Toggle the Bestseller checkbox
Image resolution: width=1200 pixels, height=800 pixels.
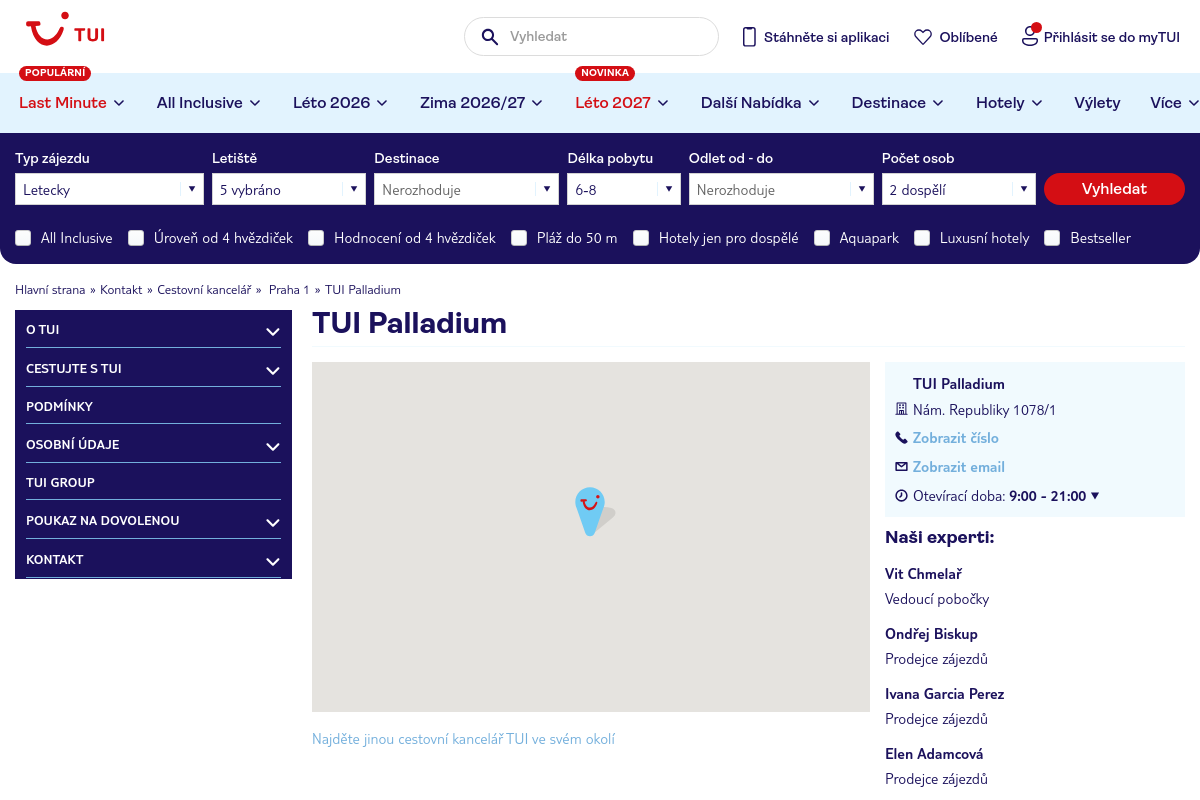(x=1052, y=238)
